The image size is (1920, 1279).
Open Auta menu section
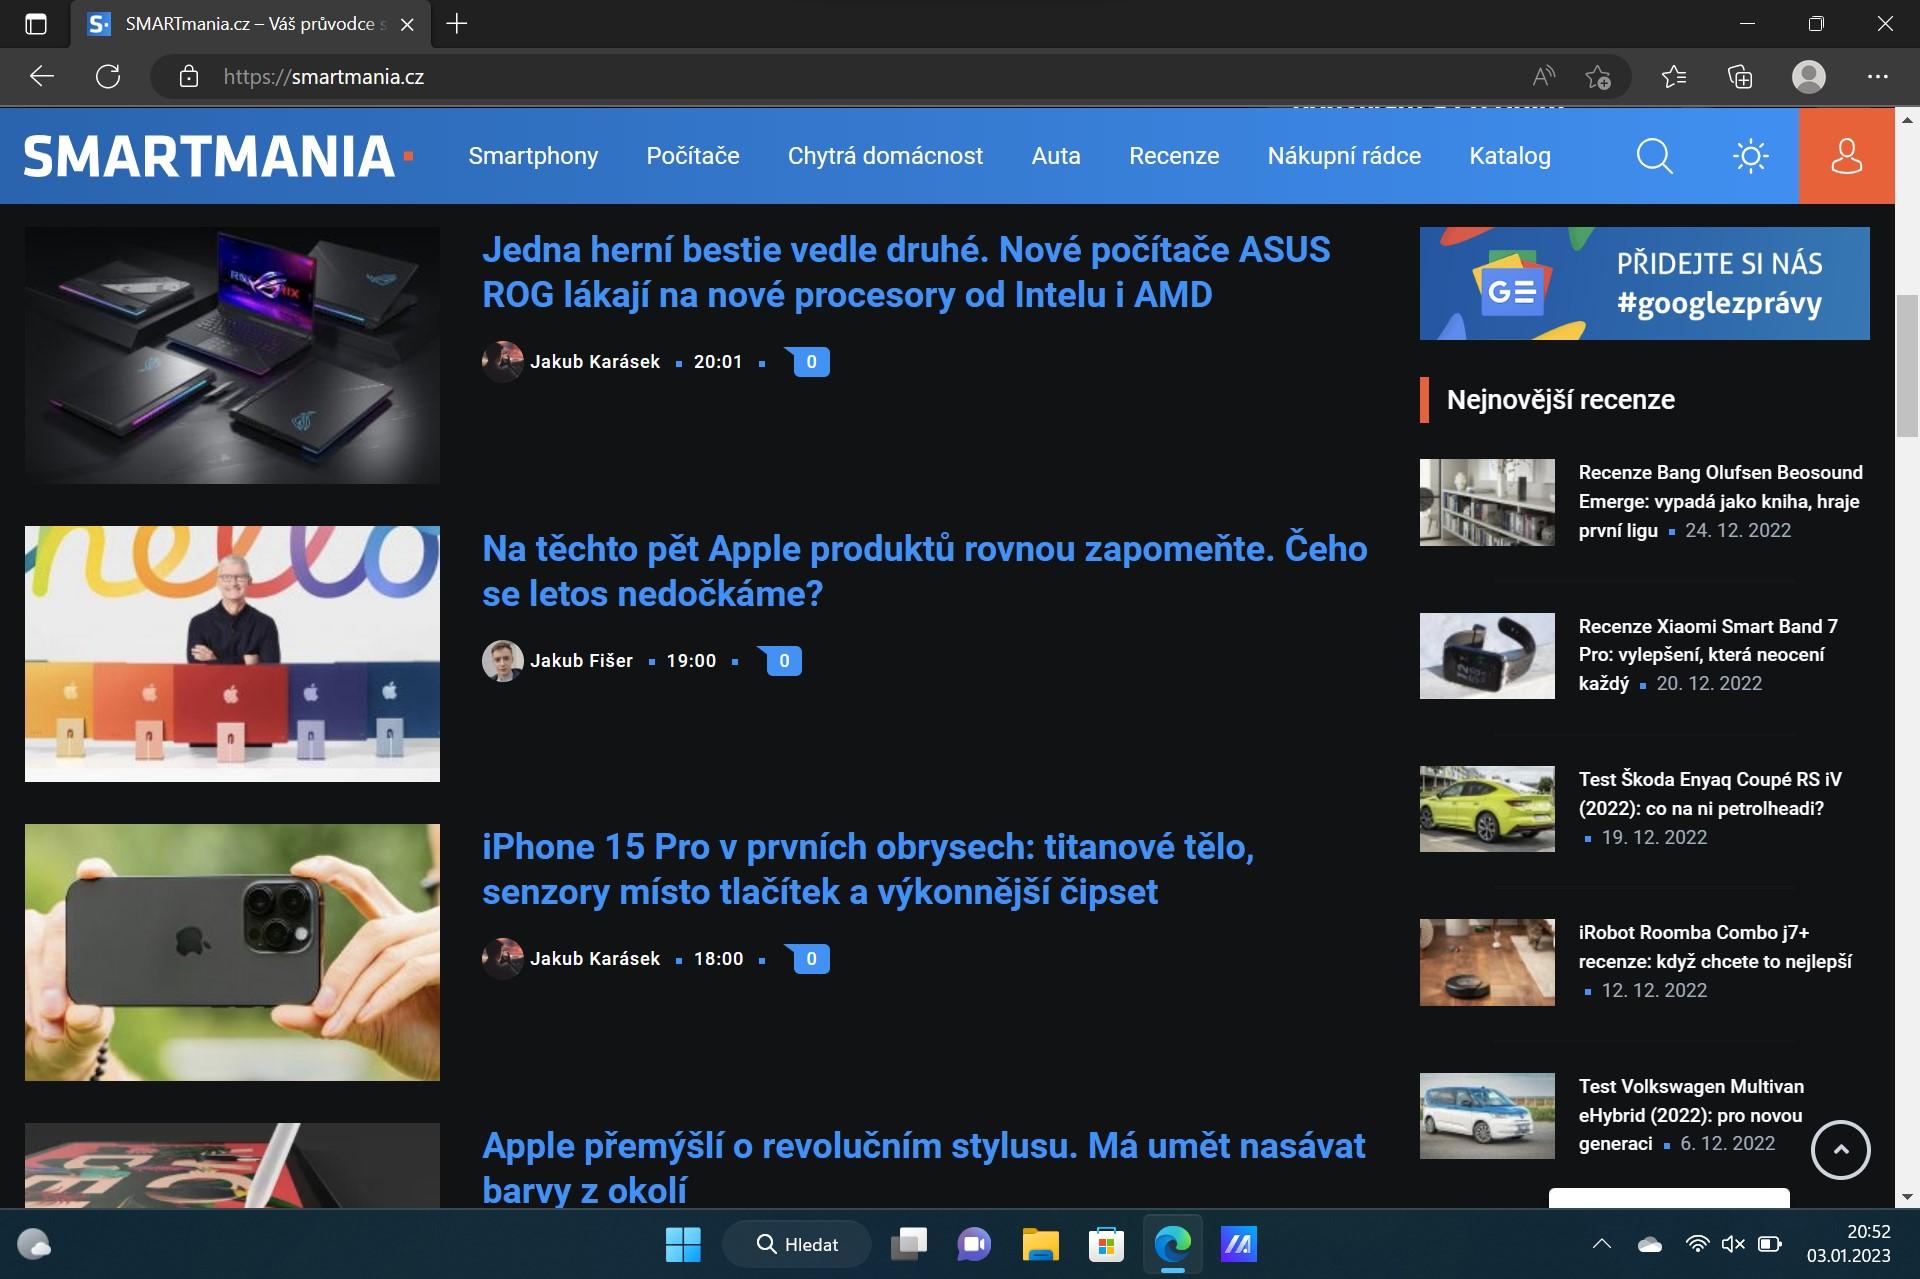pos(1056,156)
